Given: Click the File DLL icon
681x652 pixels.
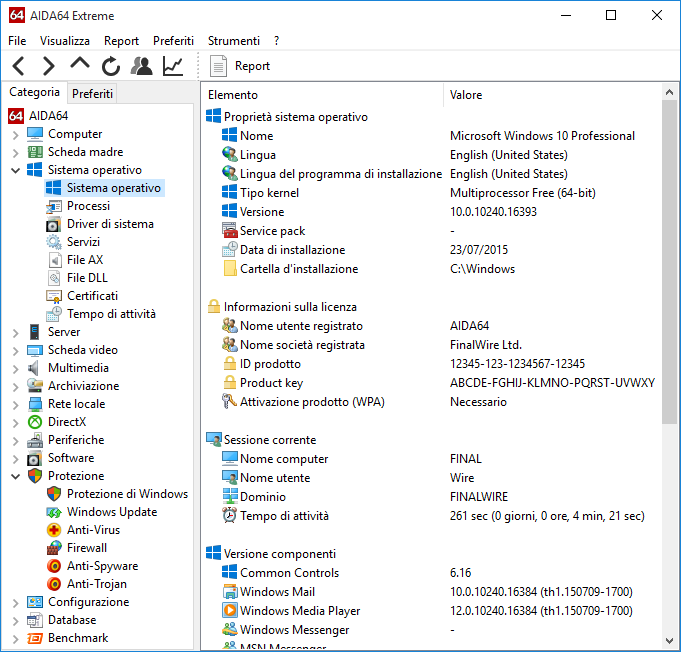Looking at the screenshot, I should coord(54,278).
